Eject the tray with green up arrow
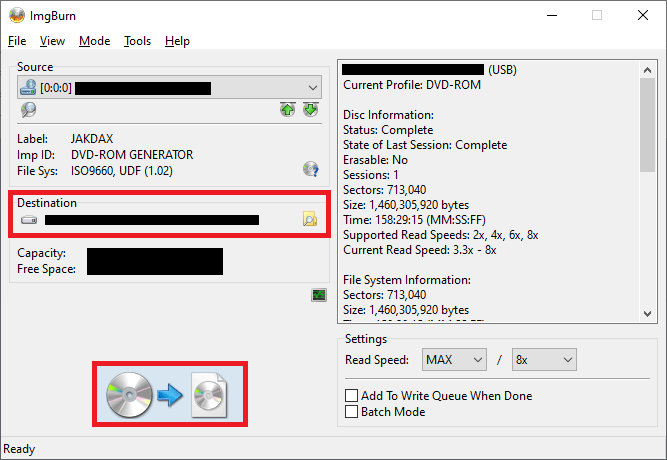This screenshot has width=667, height=460. tap(288, 110)
